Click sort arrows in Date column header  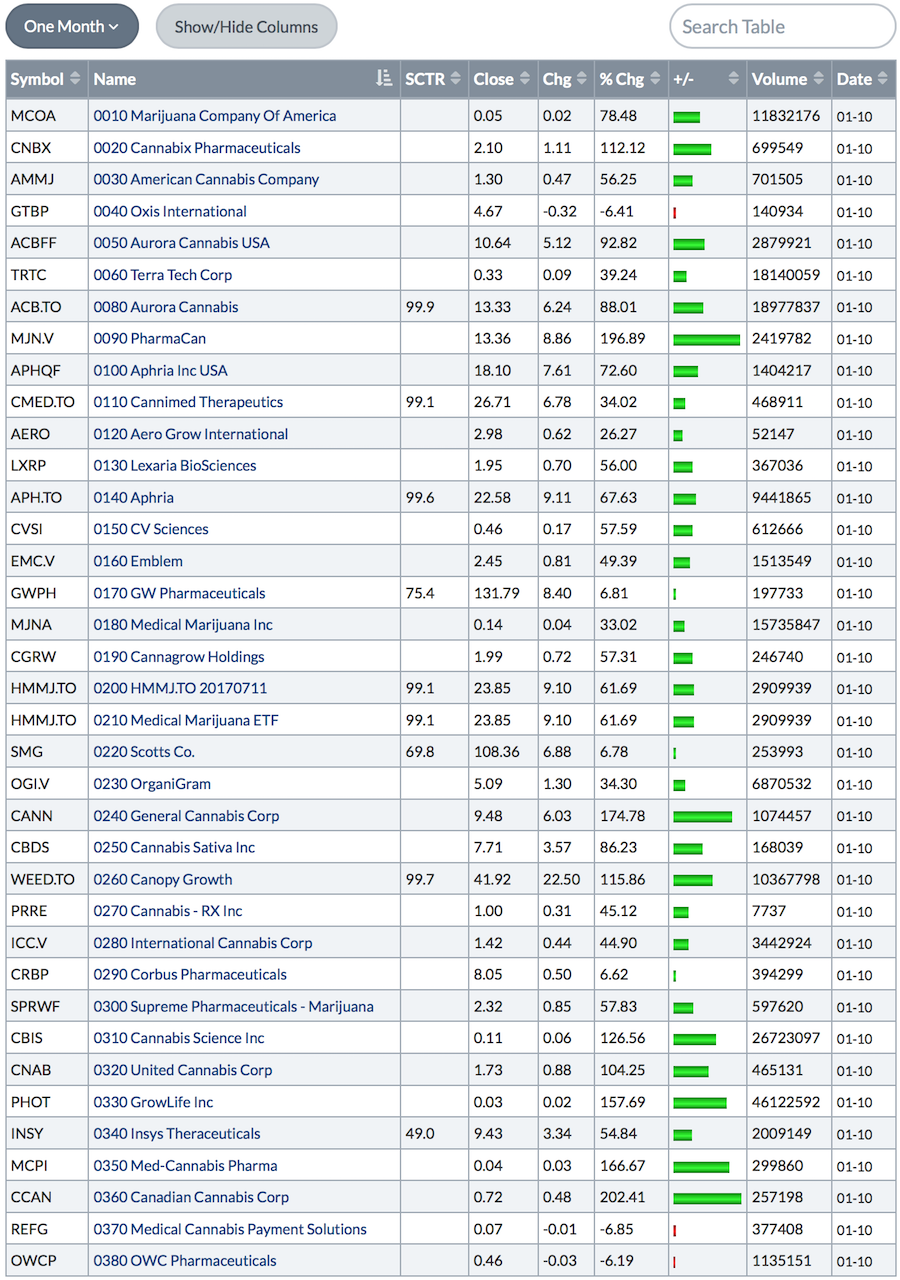pyautogui.click(x=883, y=79)
